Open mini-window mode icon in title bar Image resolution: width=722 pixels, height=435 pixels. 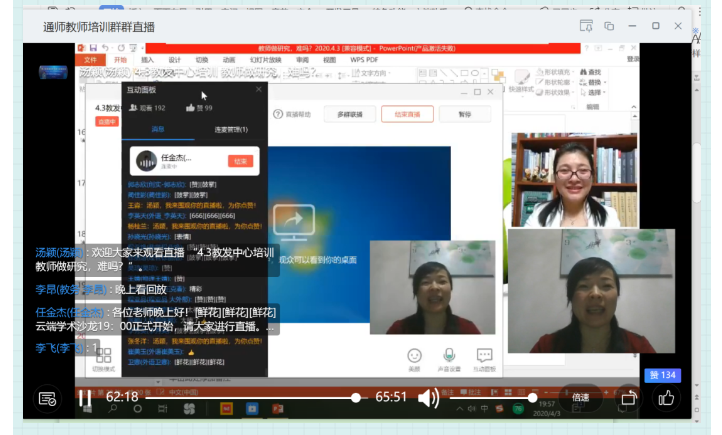click(x=586, y=26)
